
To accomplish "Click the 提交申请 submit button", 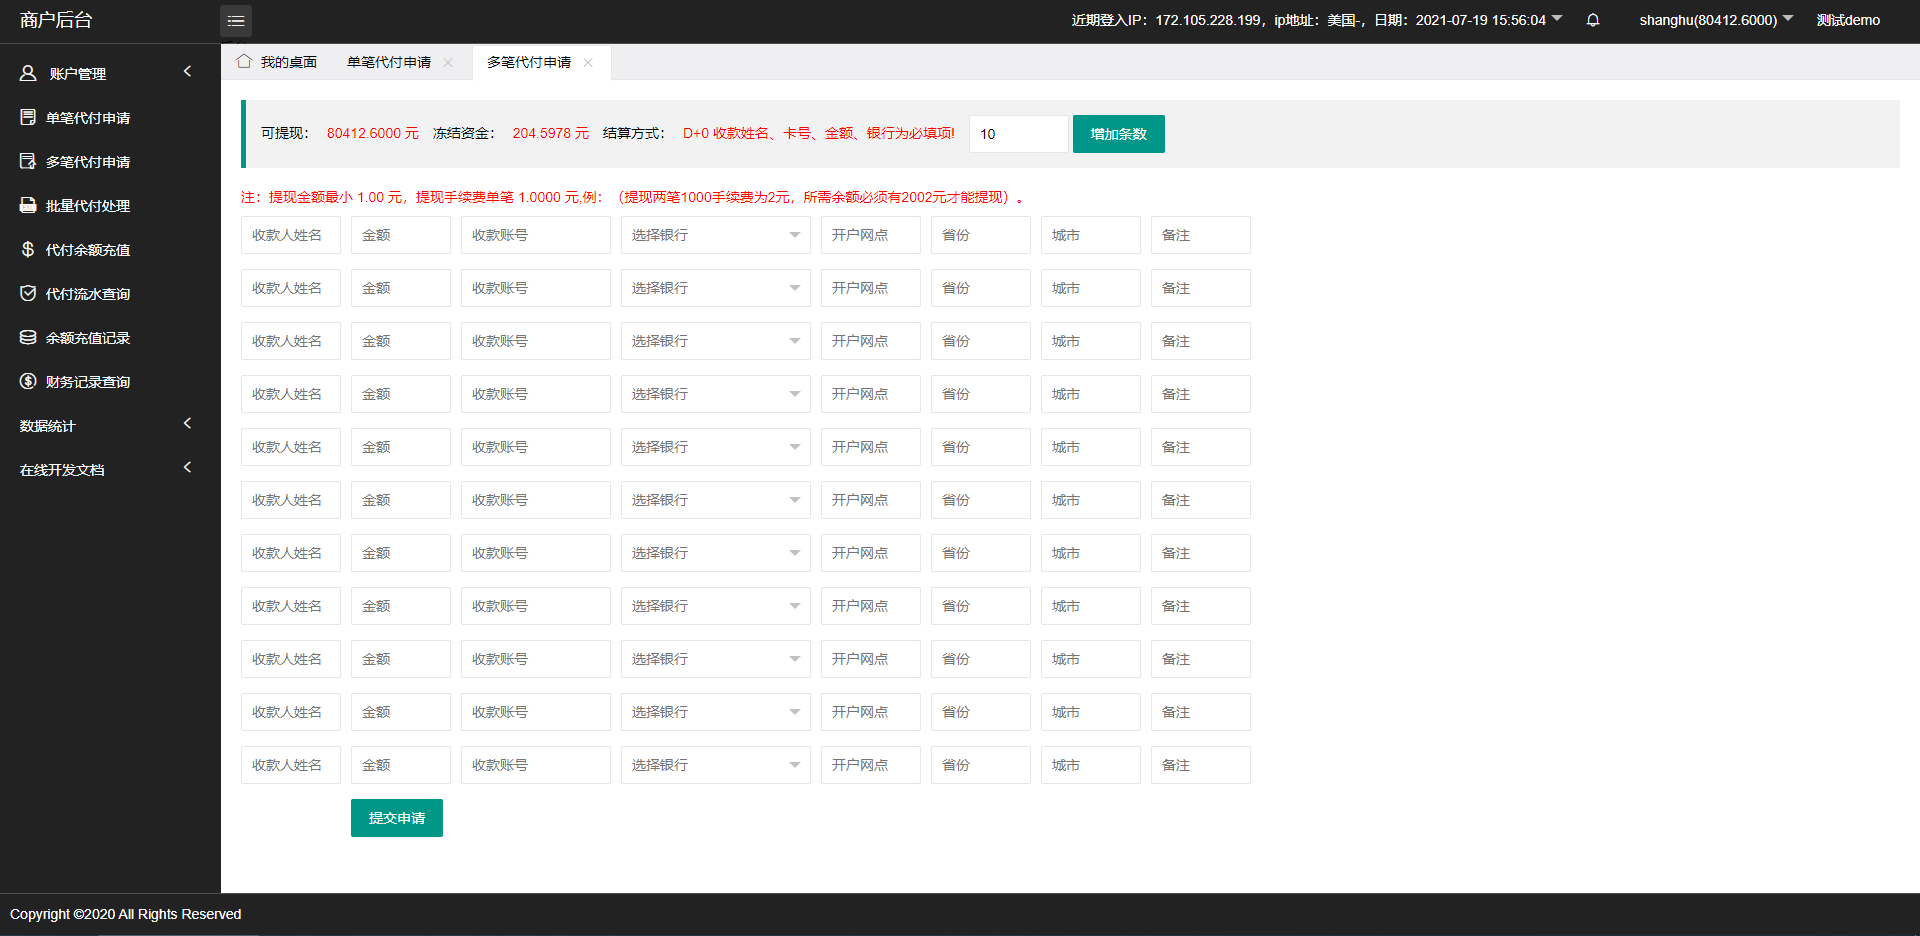I will (x=396, y=818).
